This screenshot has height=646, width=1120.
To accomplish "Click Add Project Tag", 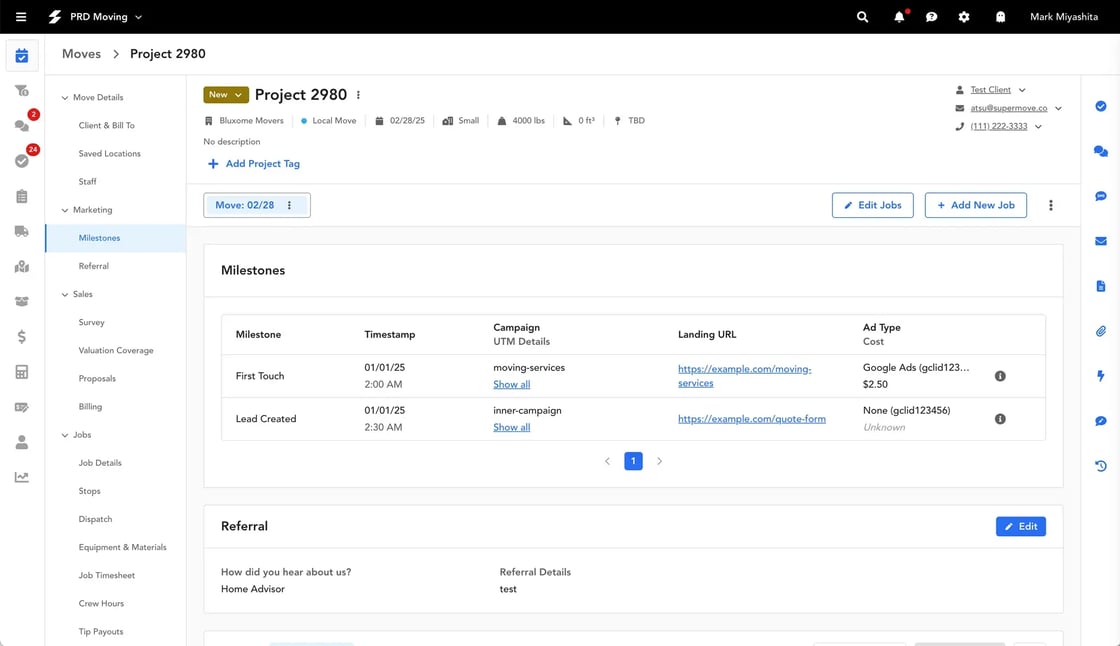I will [254, 164].
